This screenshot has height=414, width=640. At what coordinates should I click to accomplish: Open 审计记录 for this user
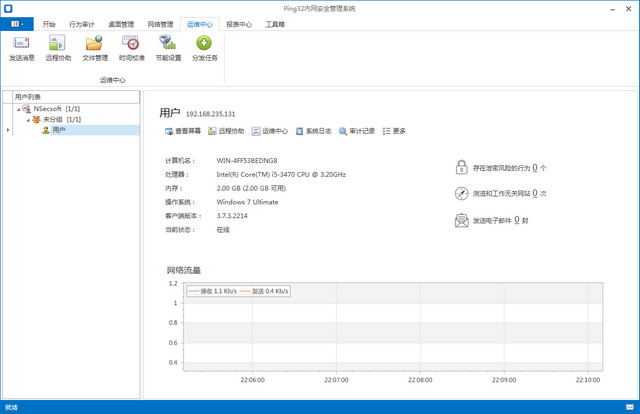tap(357, 130)
